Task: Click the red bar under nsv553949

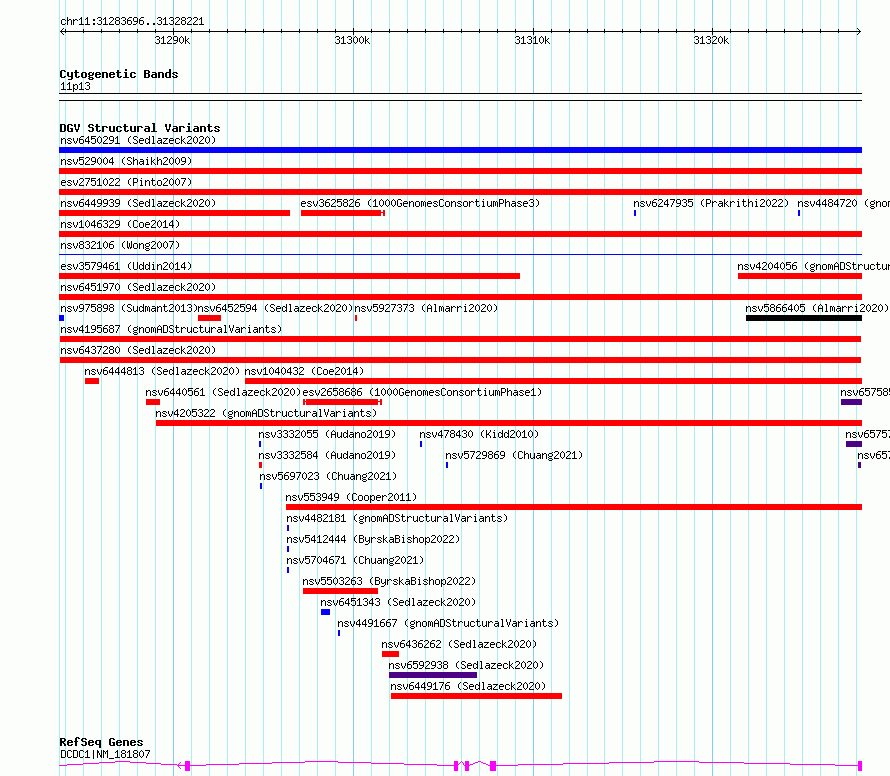Action: [574, 507]
